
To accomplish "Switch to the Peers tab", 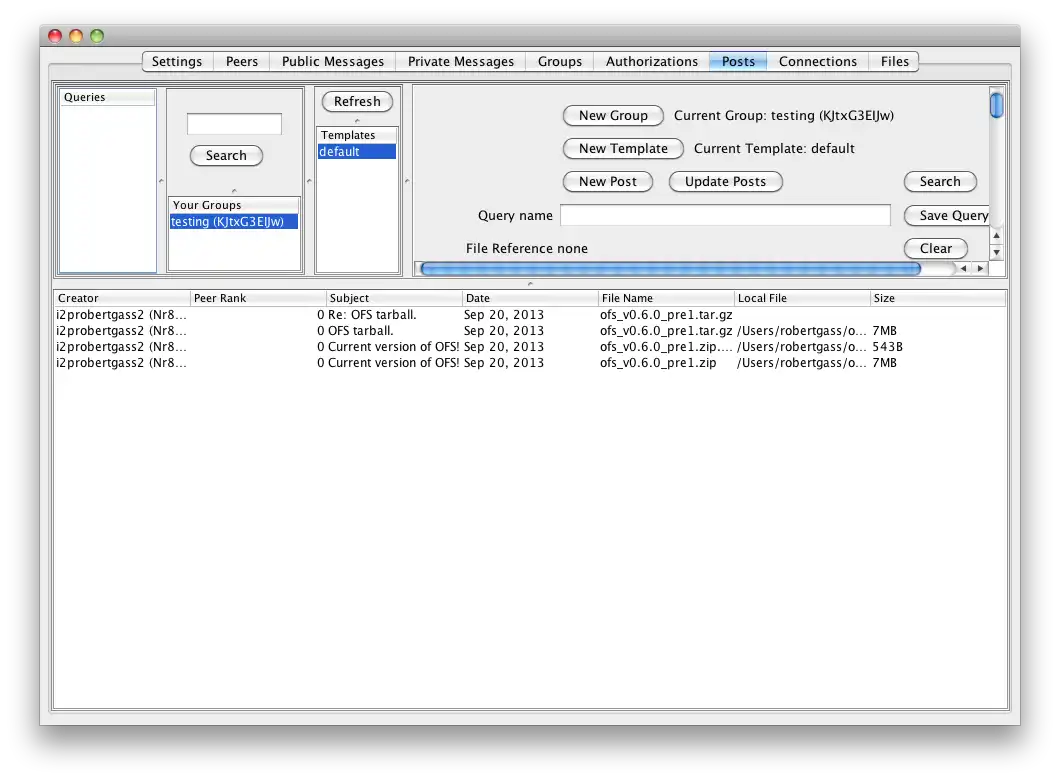I will point(241,62).
